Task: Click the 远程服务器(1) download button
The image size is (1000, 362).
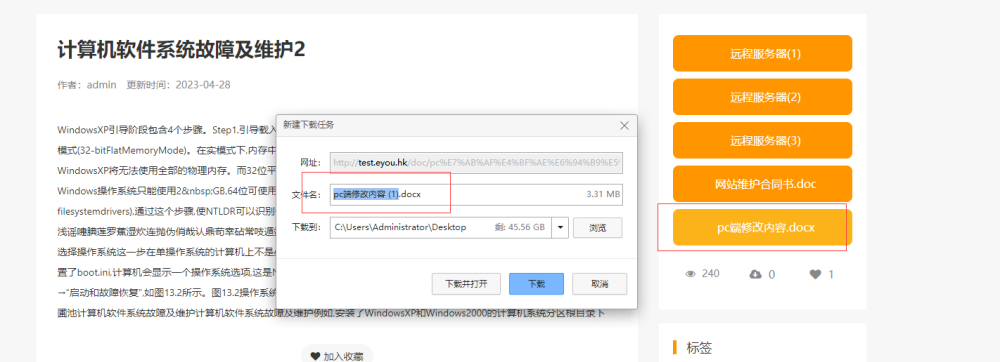Action: tap(762, 54)
